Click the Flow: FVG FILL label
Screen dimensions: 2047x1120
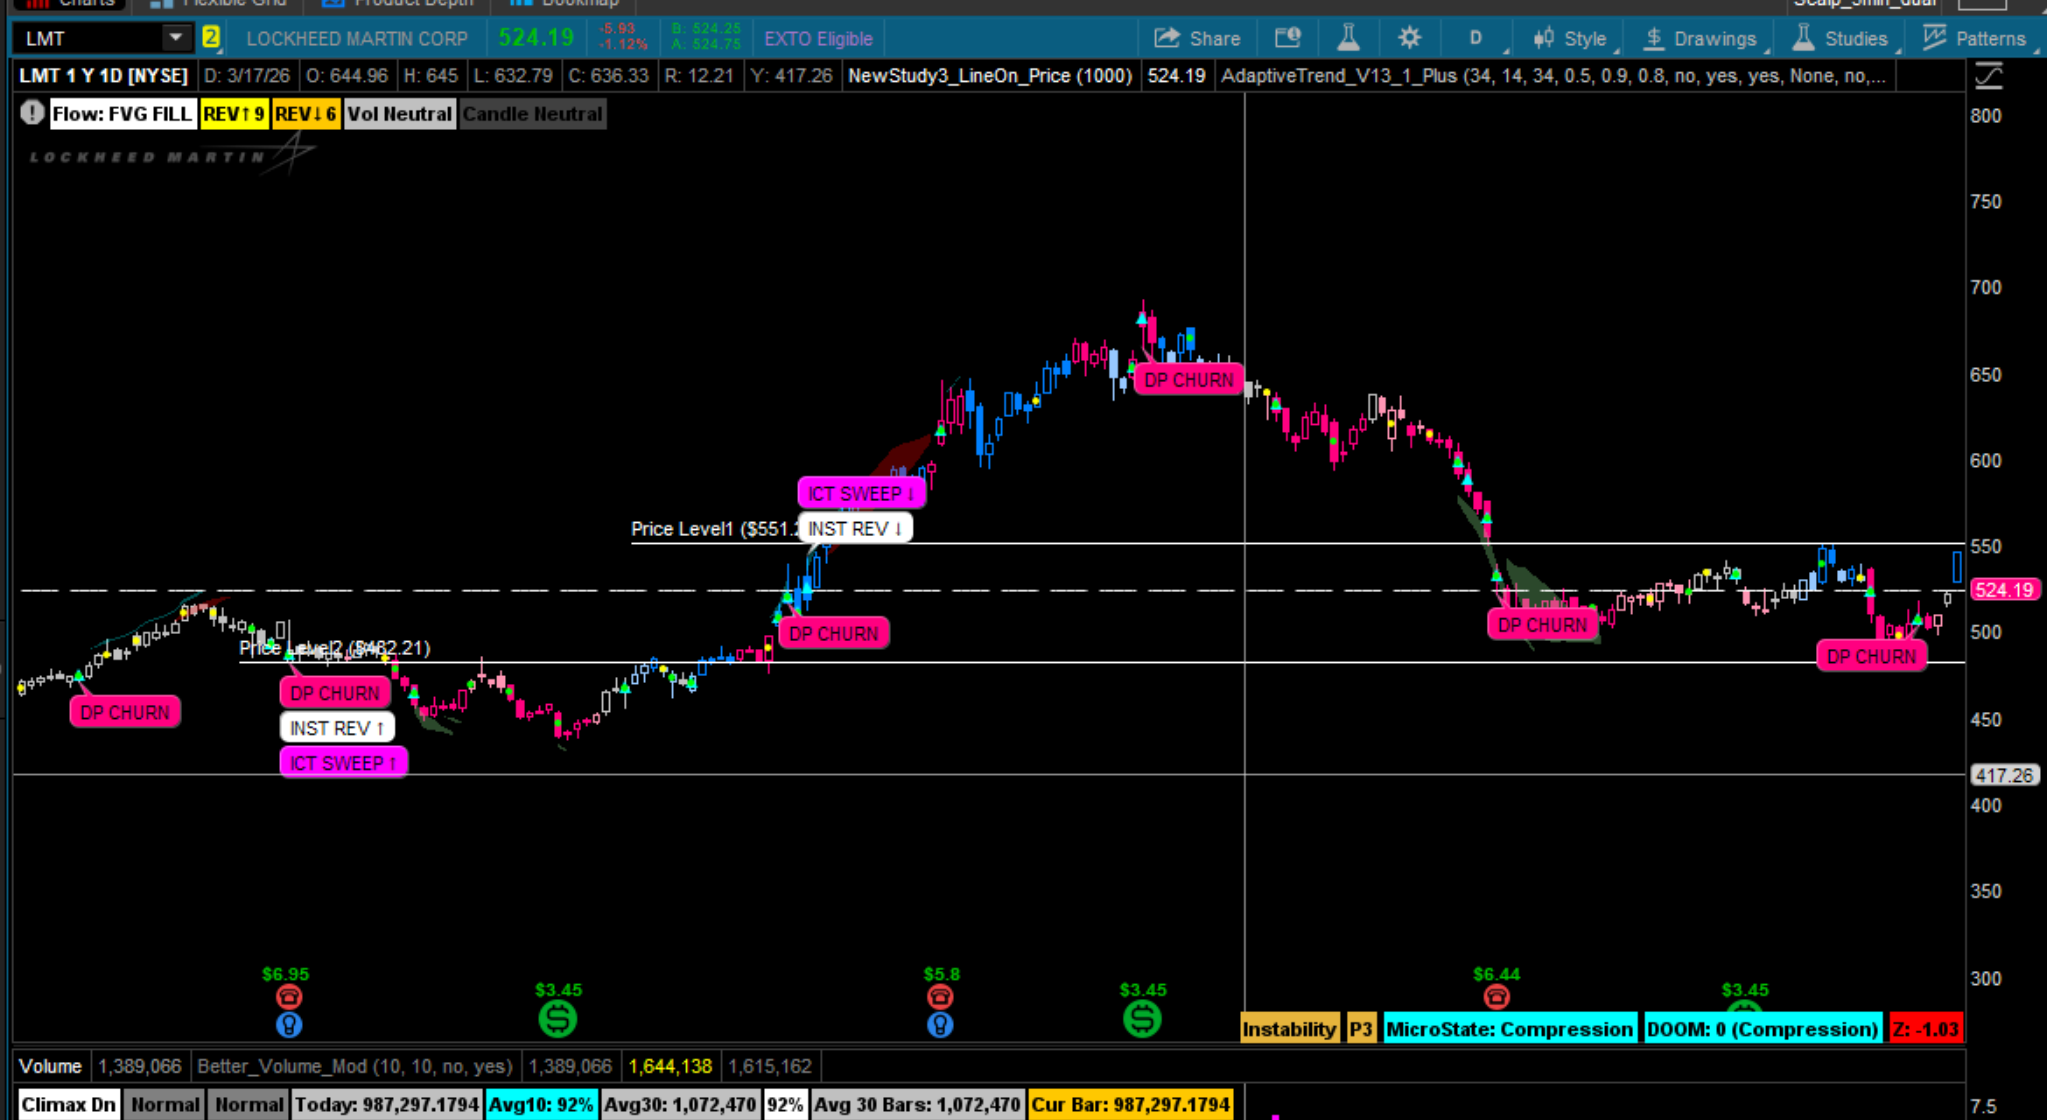click(121, 114)
